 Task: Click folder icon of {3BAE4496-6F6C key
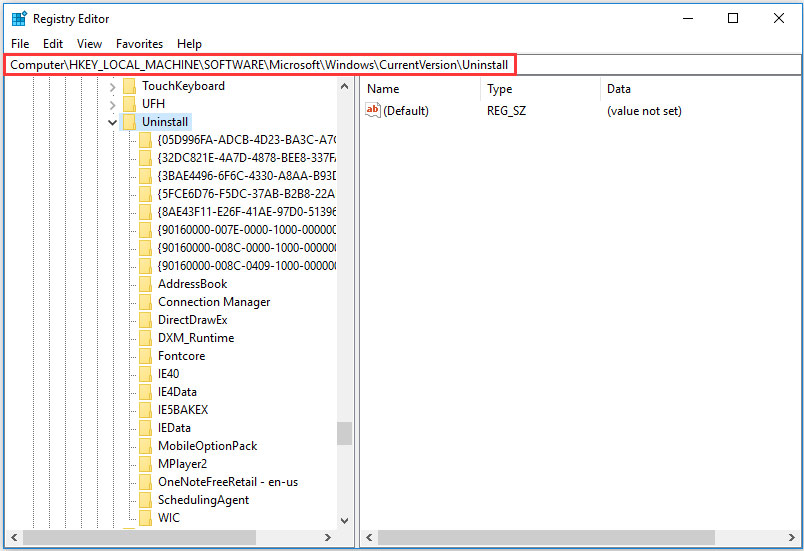coord(146,176)
